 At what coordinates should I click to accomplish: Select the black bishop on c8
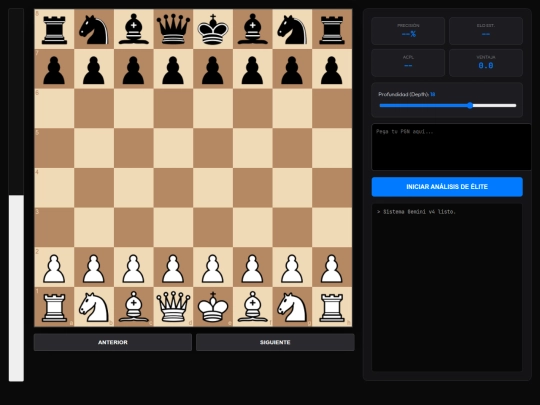point(134,29)
